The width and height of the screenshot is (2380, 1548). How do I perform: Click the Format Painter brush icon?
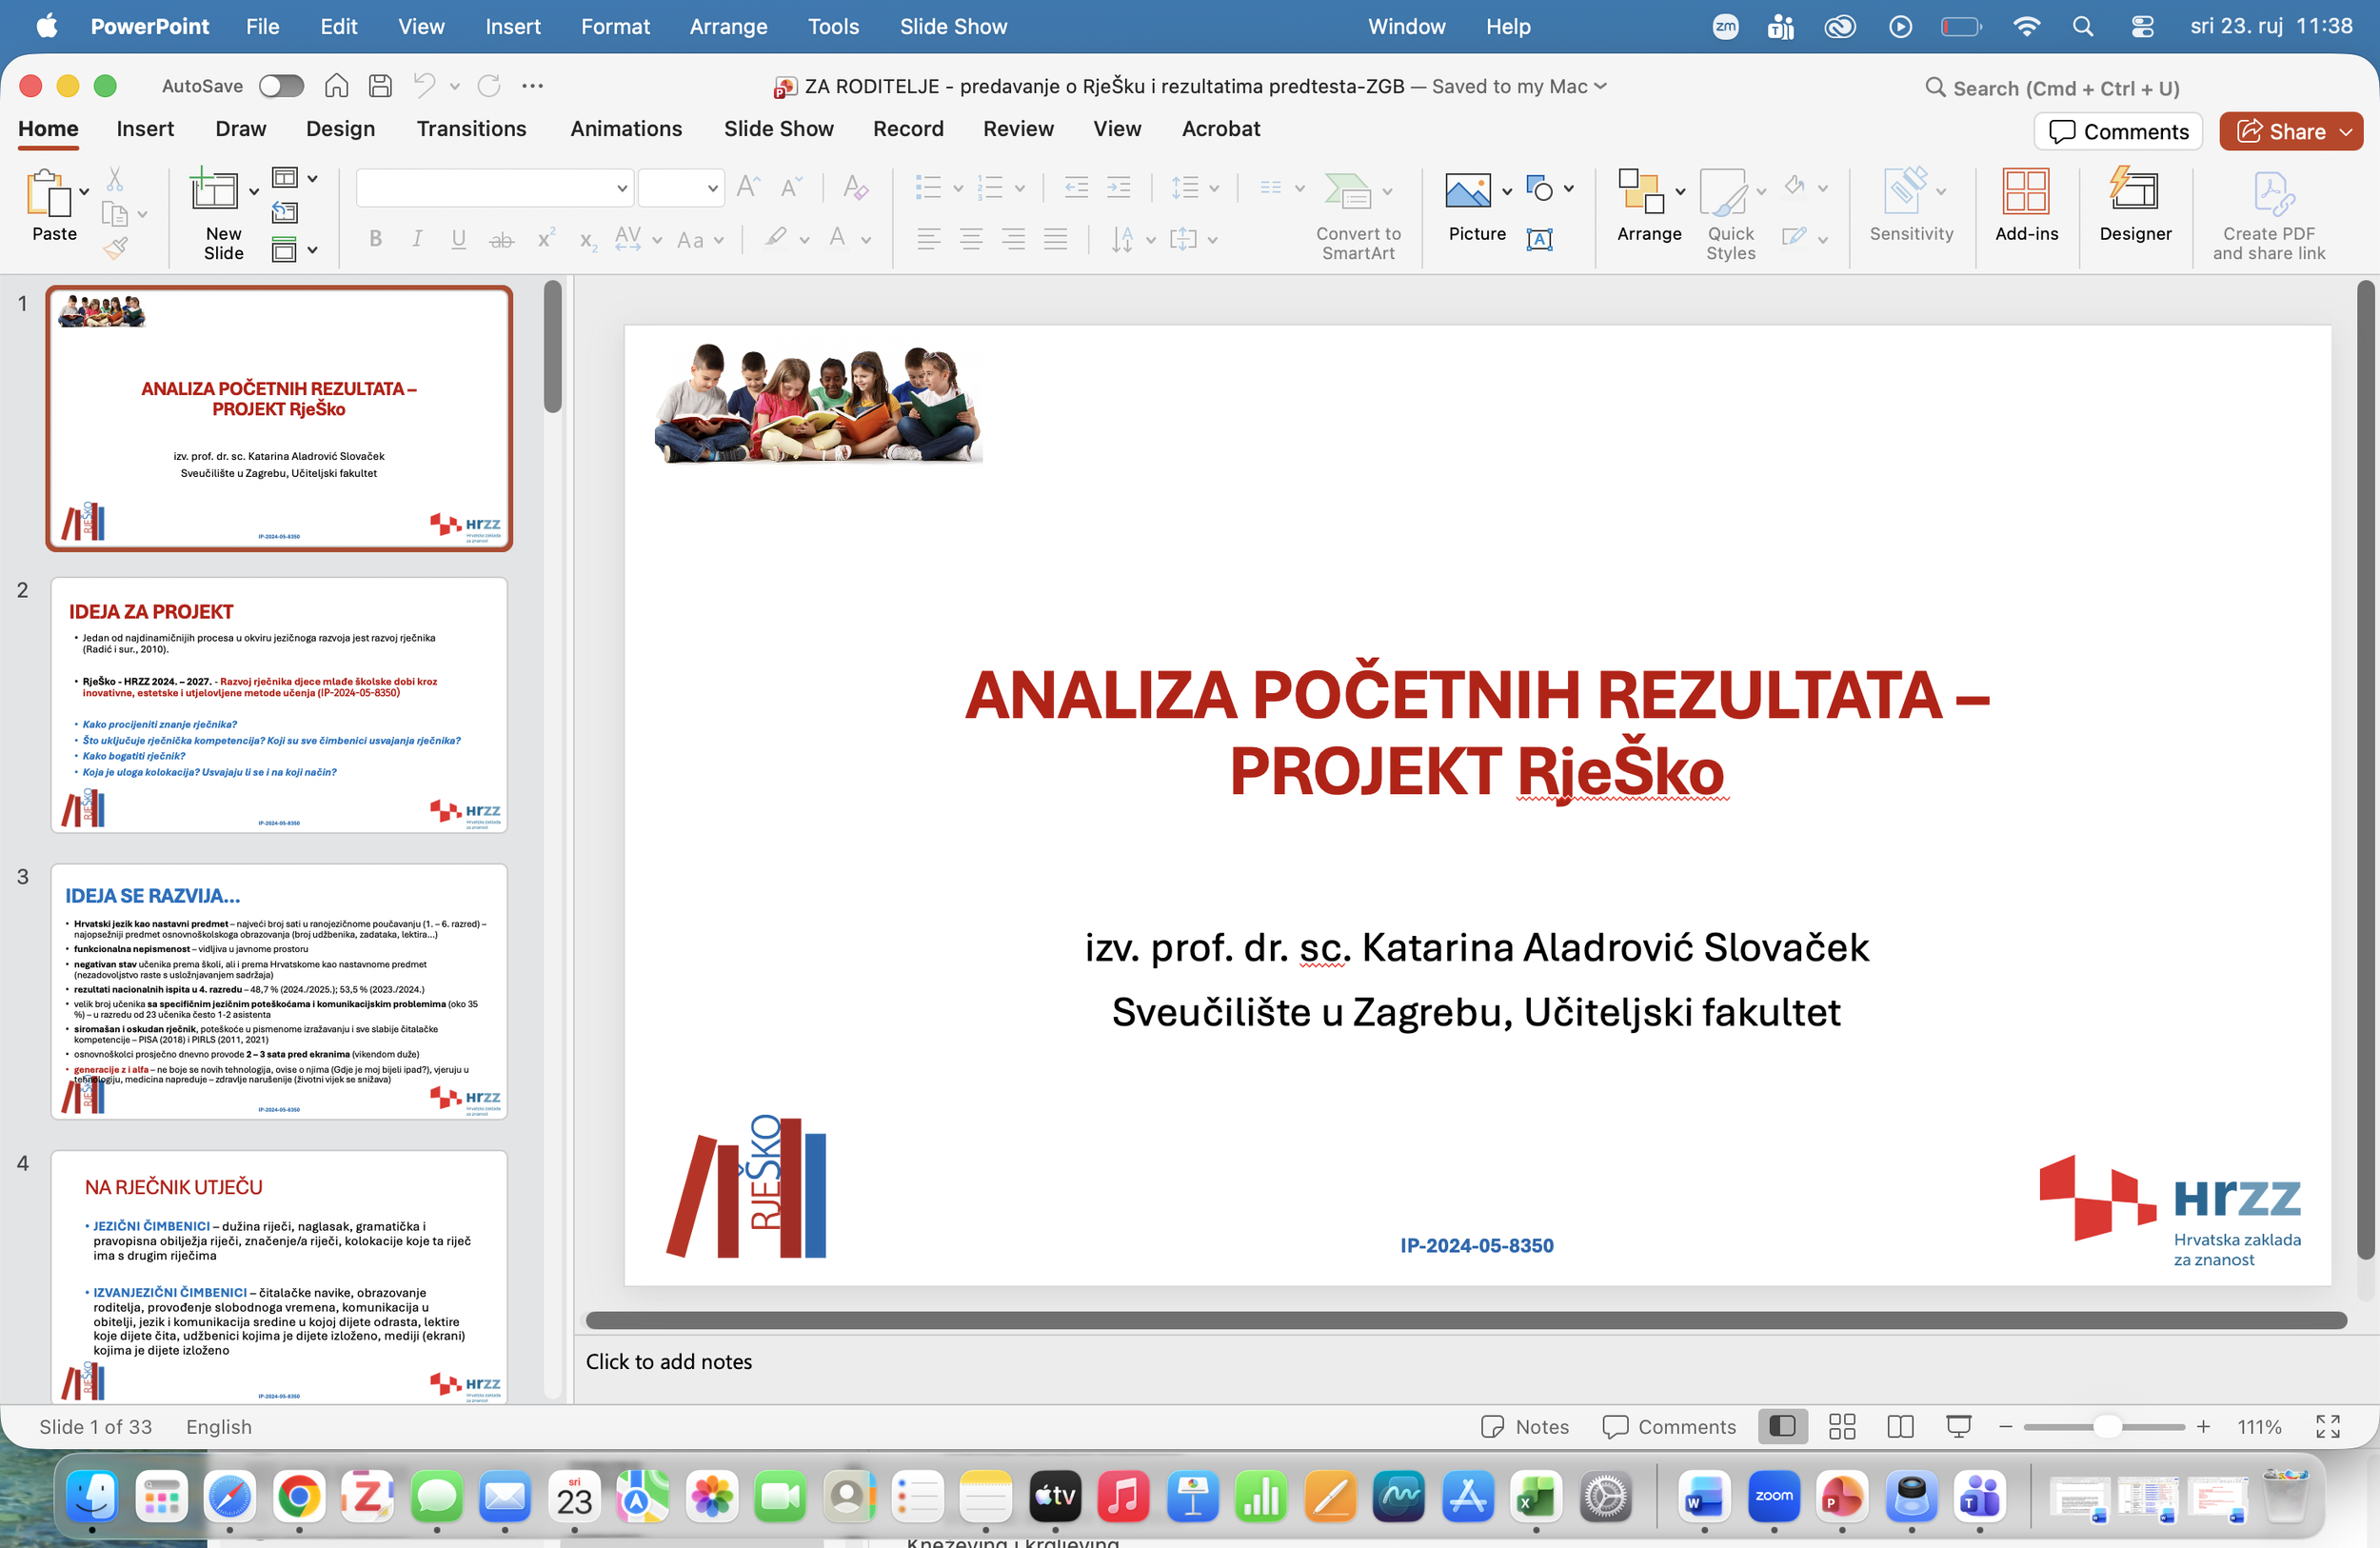tap(115, 248)
